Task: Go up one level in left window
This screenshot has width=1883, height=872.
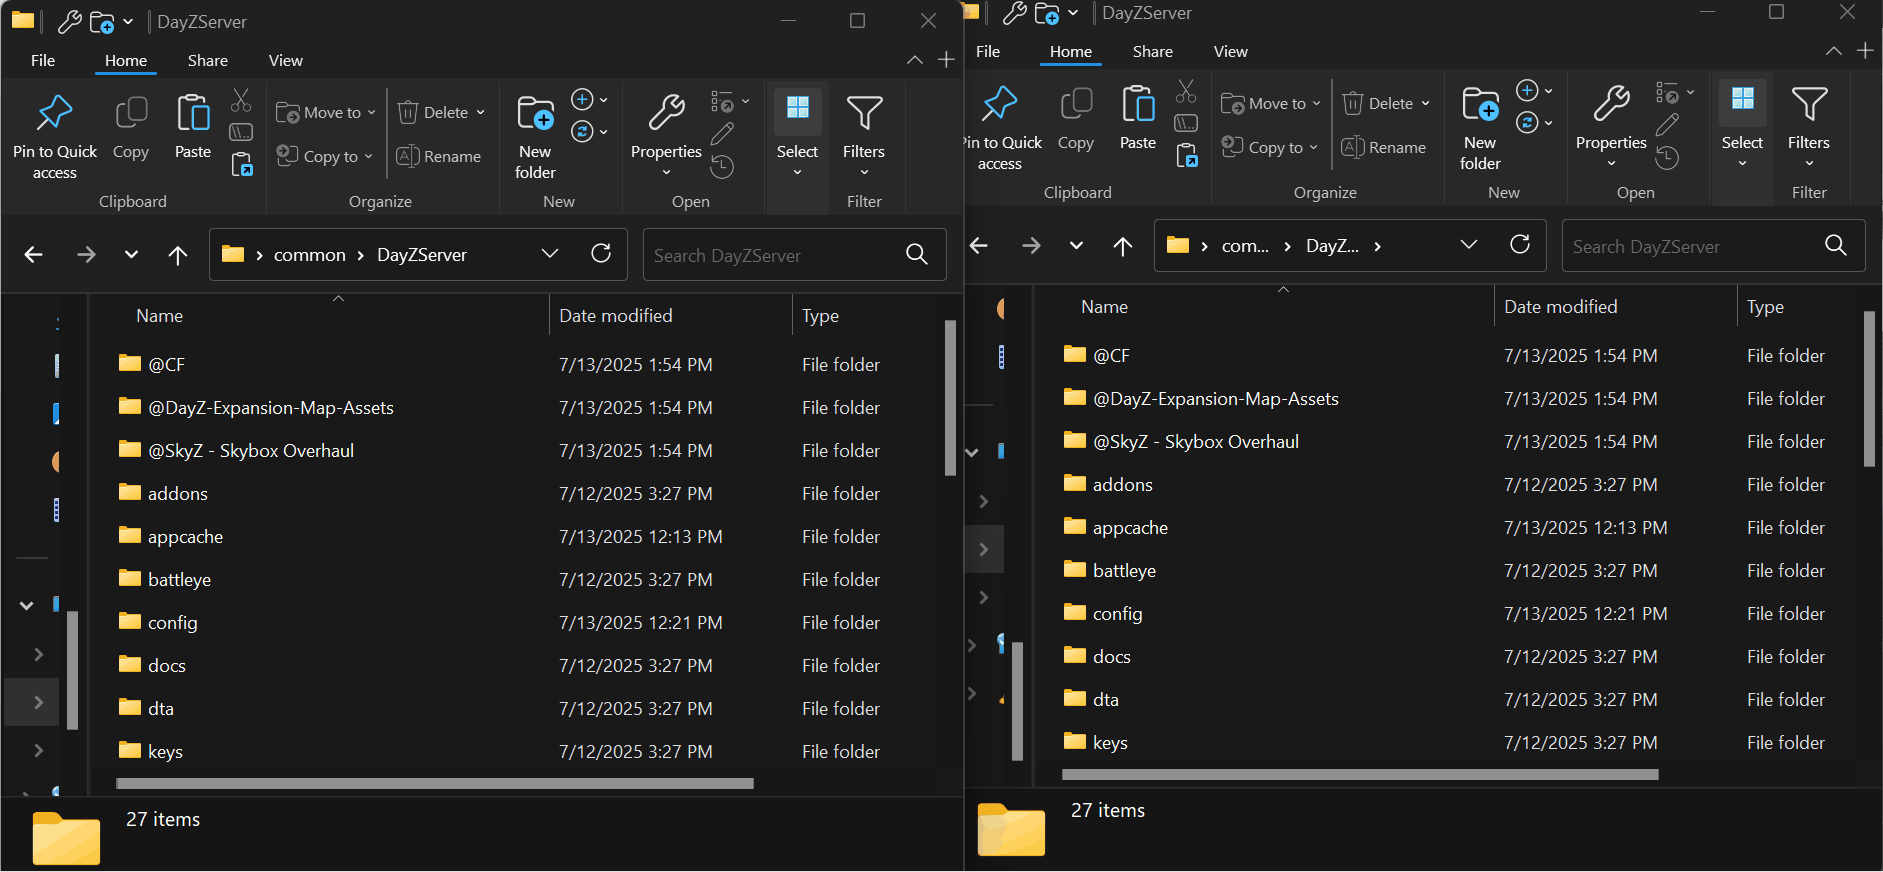Action: pyautogui.click(x=178, y=255)
